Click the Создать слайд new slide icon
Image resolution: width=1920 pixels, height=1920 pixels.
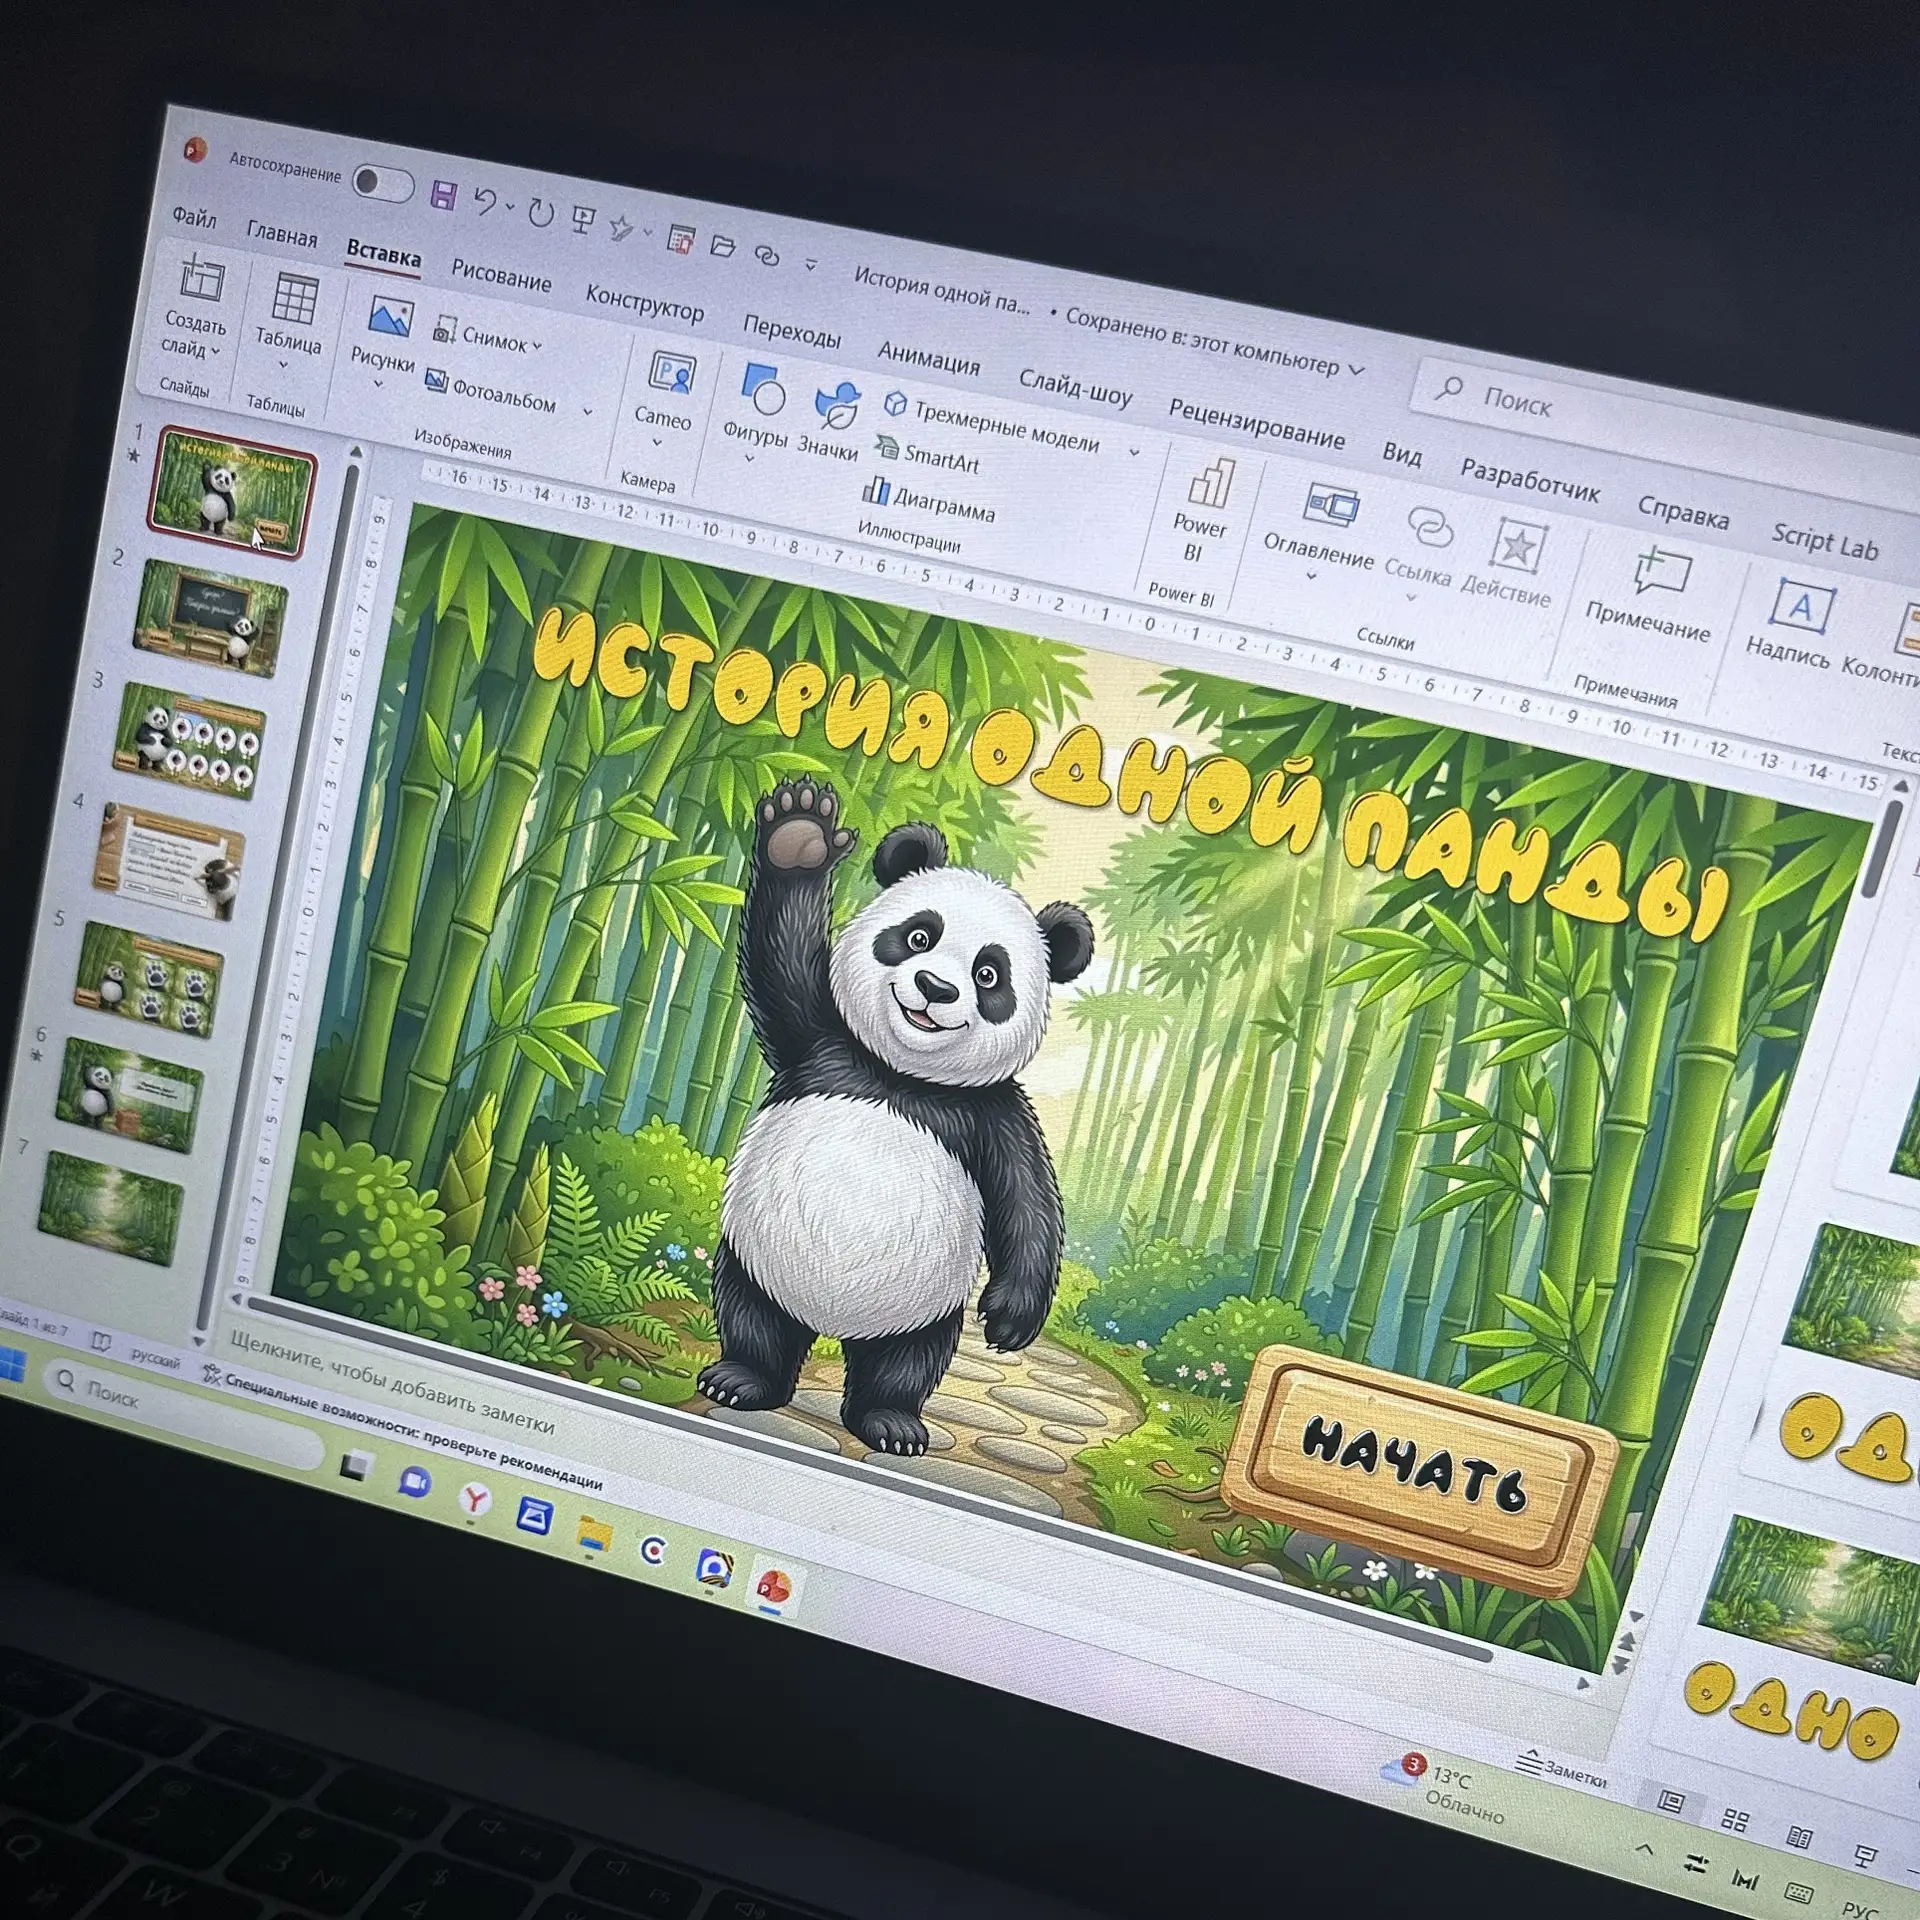201,279
